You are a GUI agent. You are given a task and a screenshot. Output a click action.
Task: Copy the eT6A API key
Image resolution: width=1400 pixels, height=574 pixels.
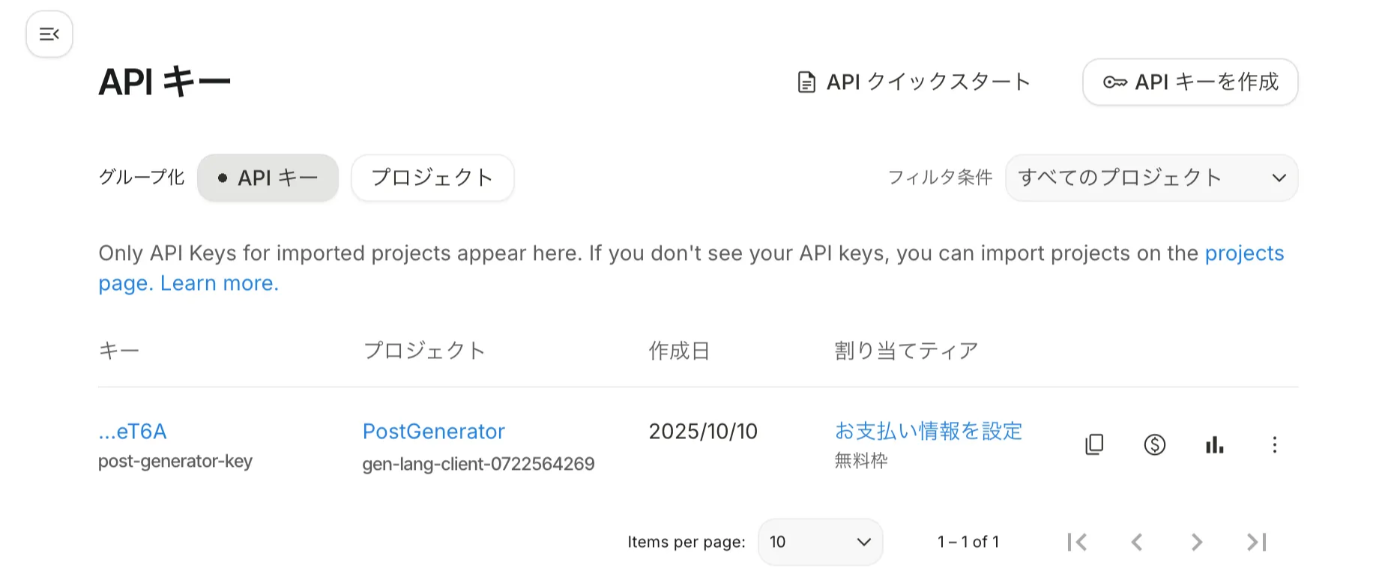tap(1094, 445)
